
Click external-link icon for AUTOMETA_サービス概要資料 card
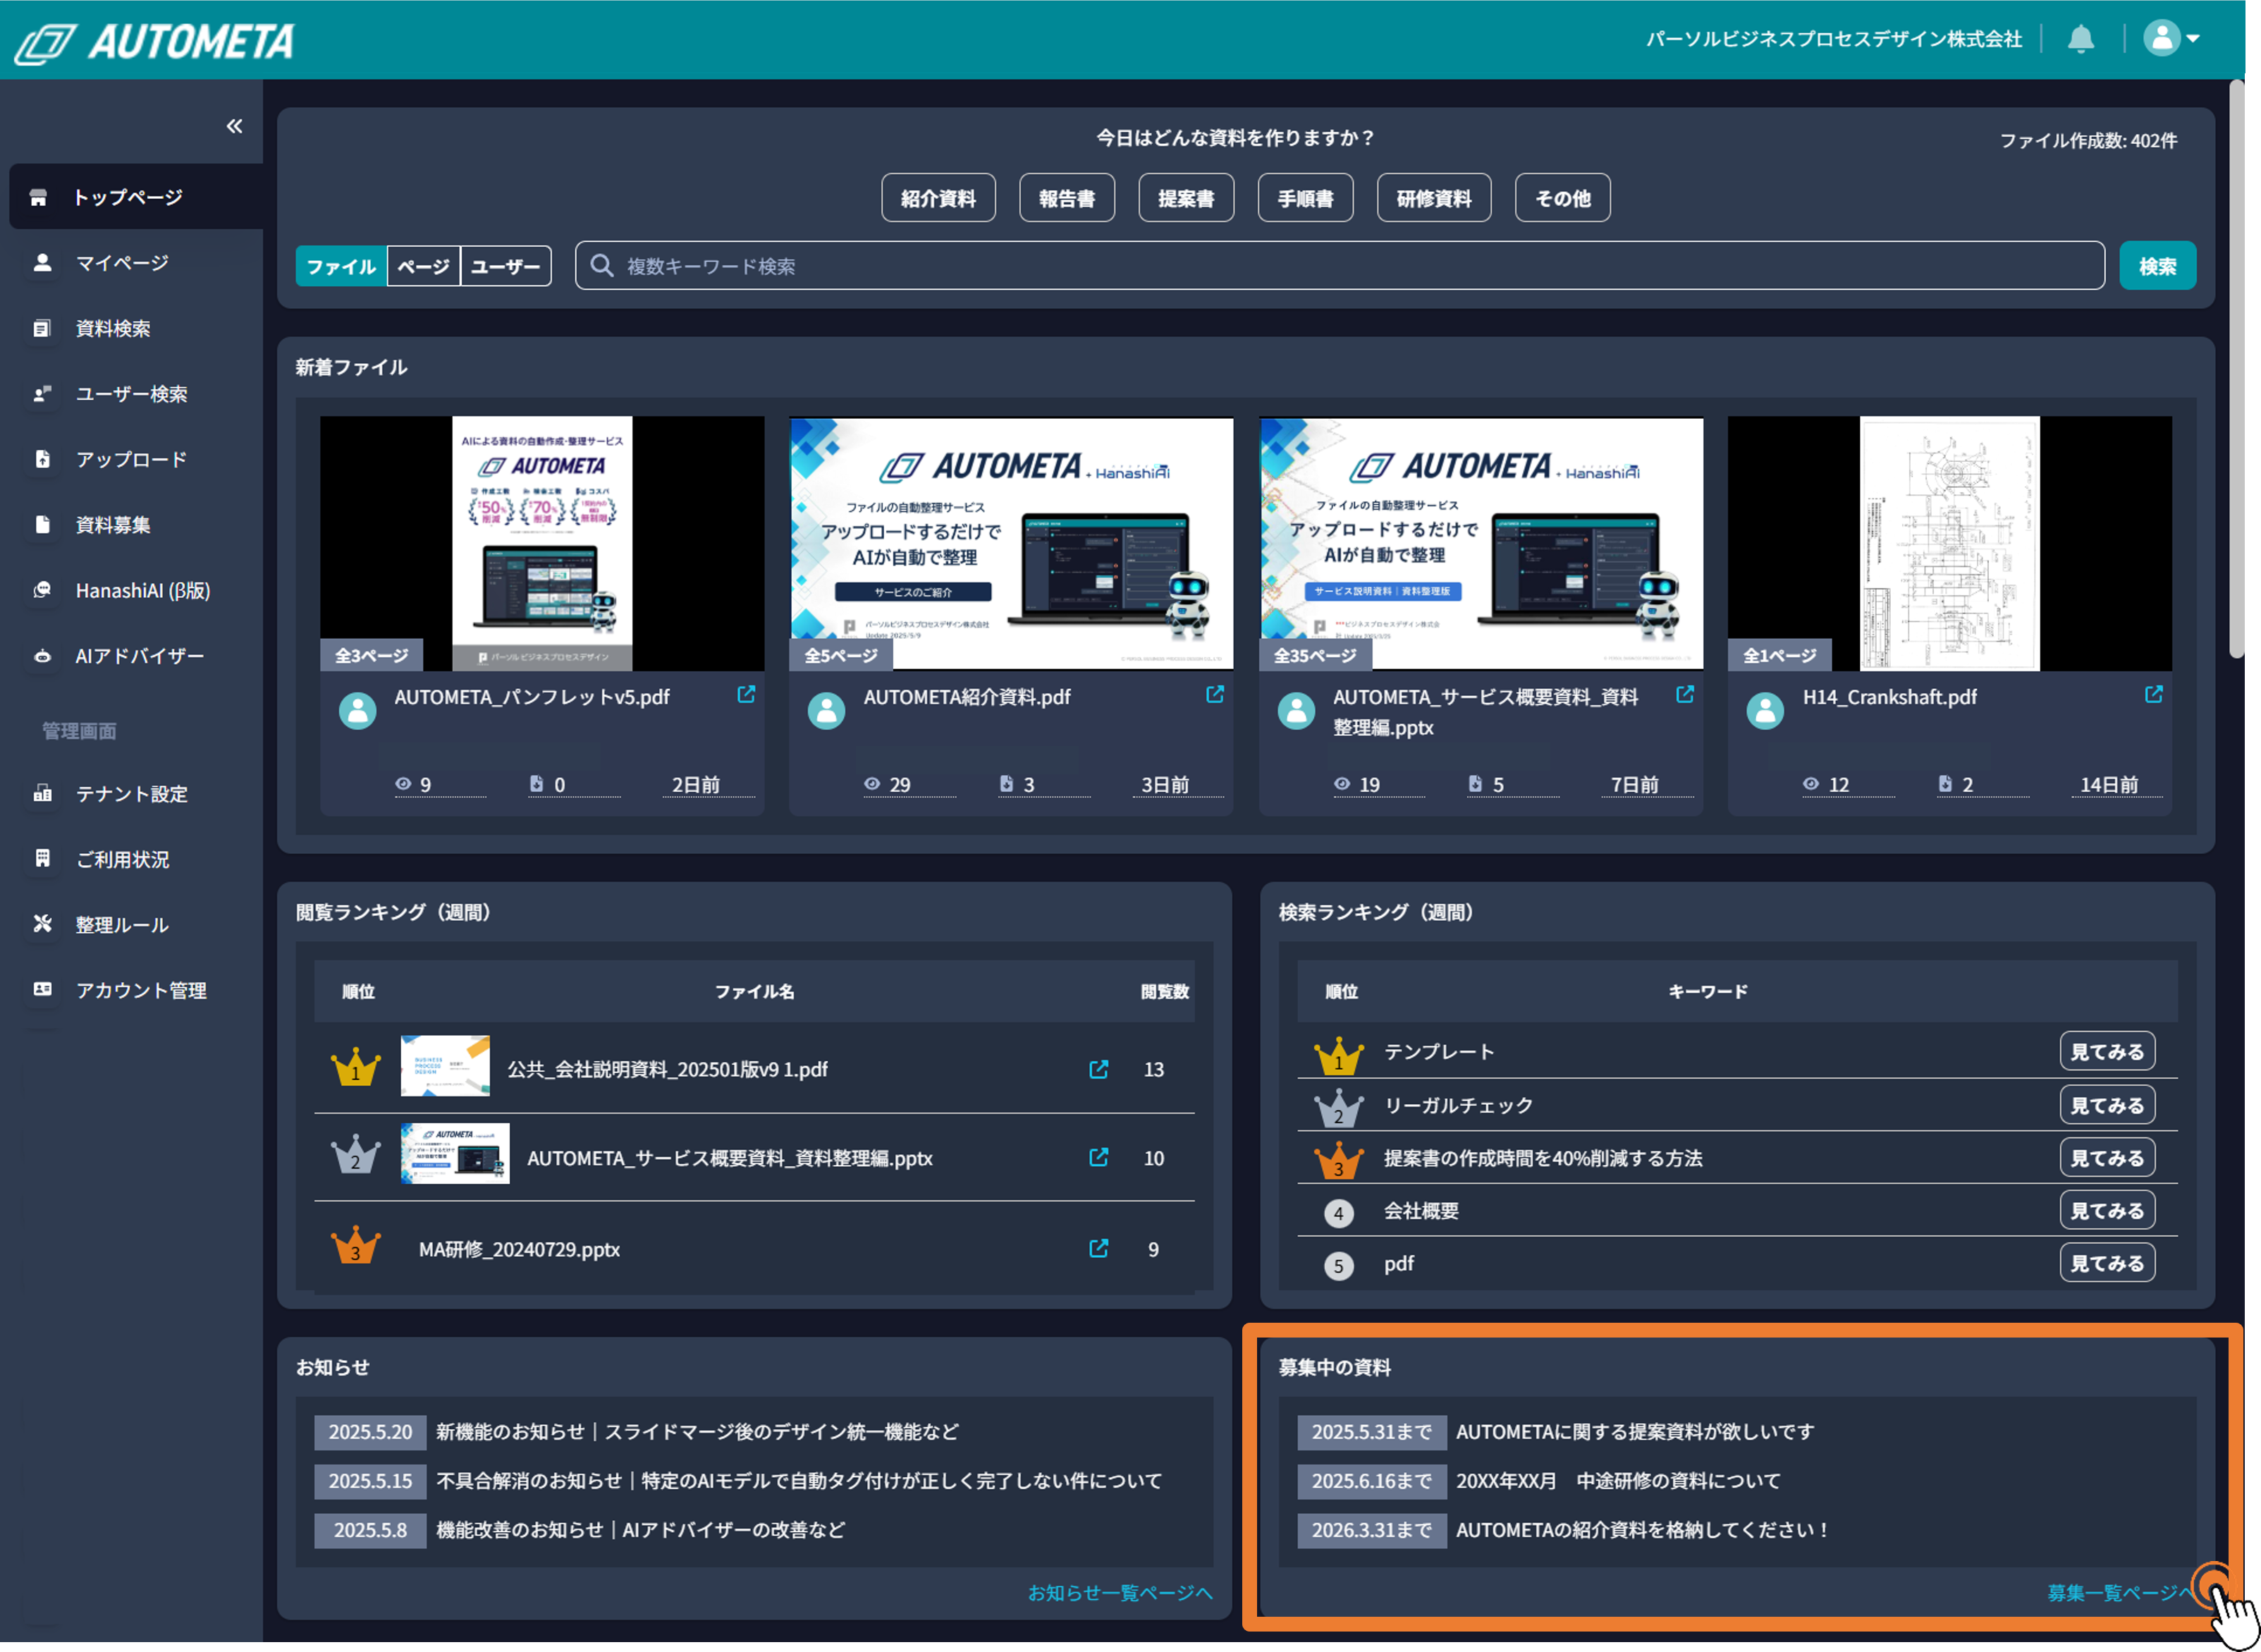(1685, 695)
